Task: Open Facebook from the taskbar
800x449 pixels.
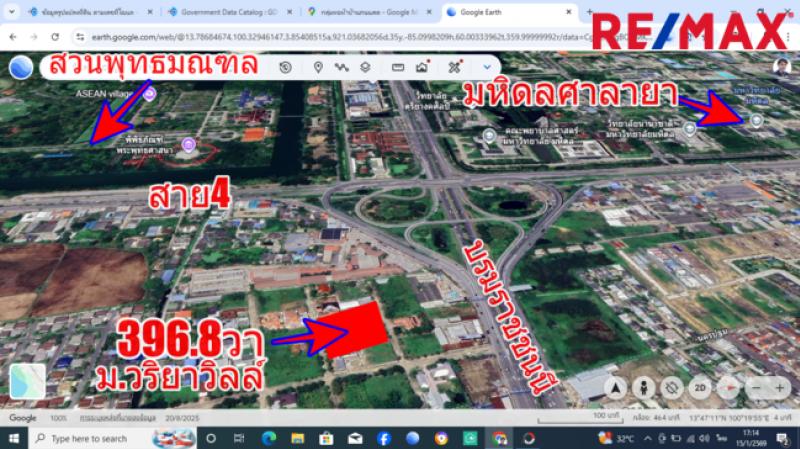Action: tap(384, 438)
